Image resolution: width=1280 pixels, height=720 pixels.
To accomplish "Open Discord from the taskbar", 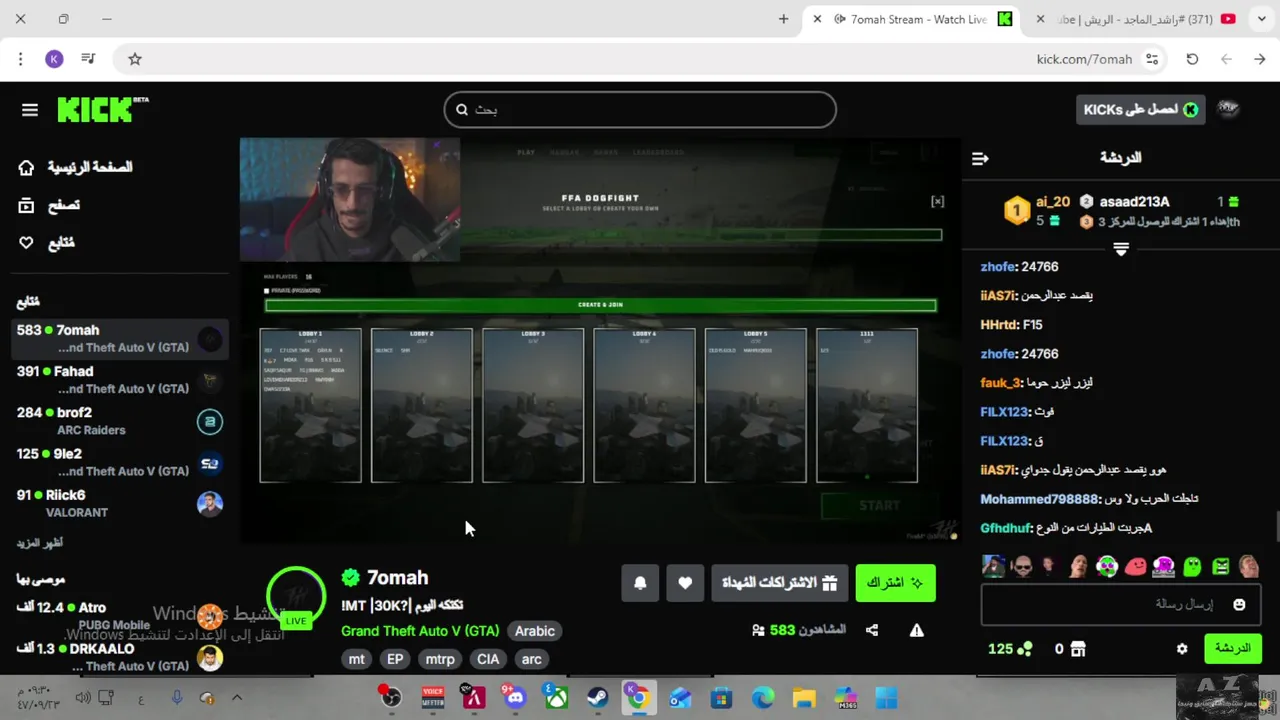I will pos(515,697).
